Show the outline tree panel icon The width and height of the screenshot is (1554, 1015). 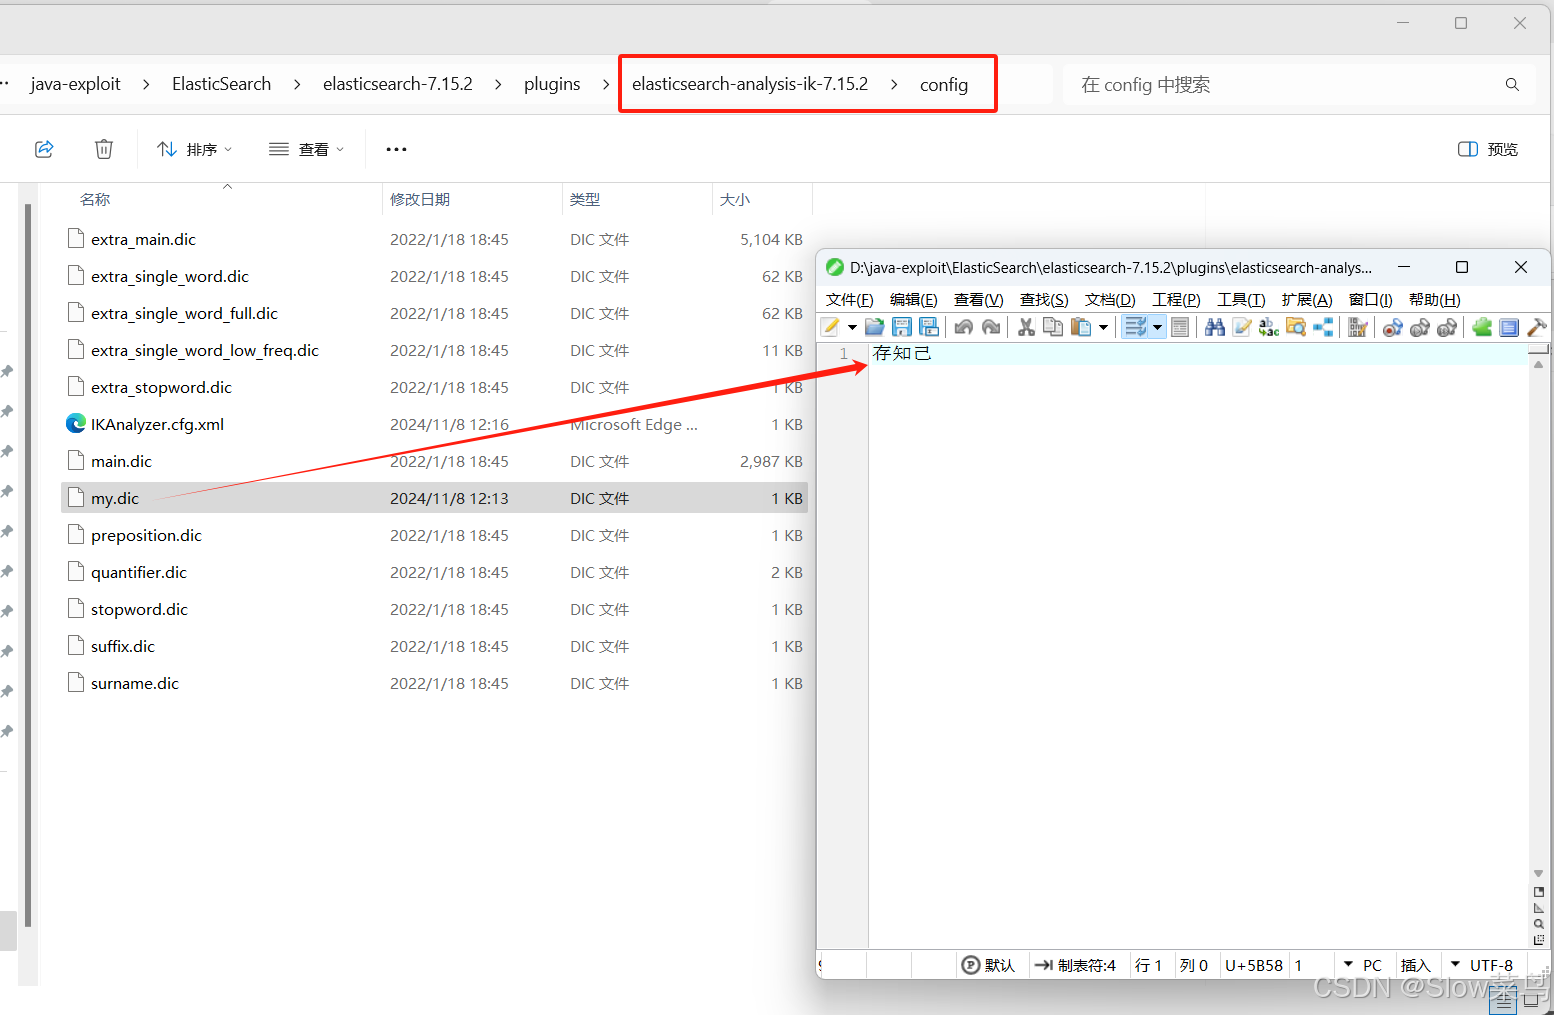pyautogui.click(x=1323, y=327)
